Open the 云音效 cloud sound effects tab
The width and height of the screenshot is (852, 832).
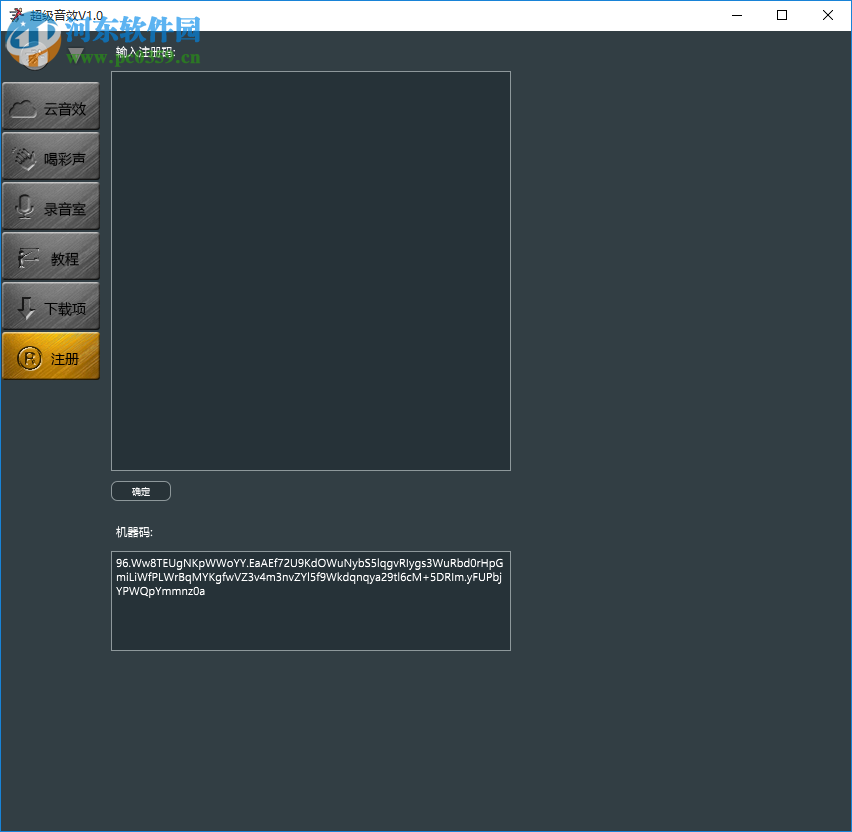tap(51, 107)
